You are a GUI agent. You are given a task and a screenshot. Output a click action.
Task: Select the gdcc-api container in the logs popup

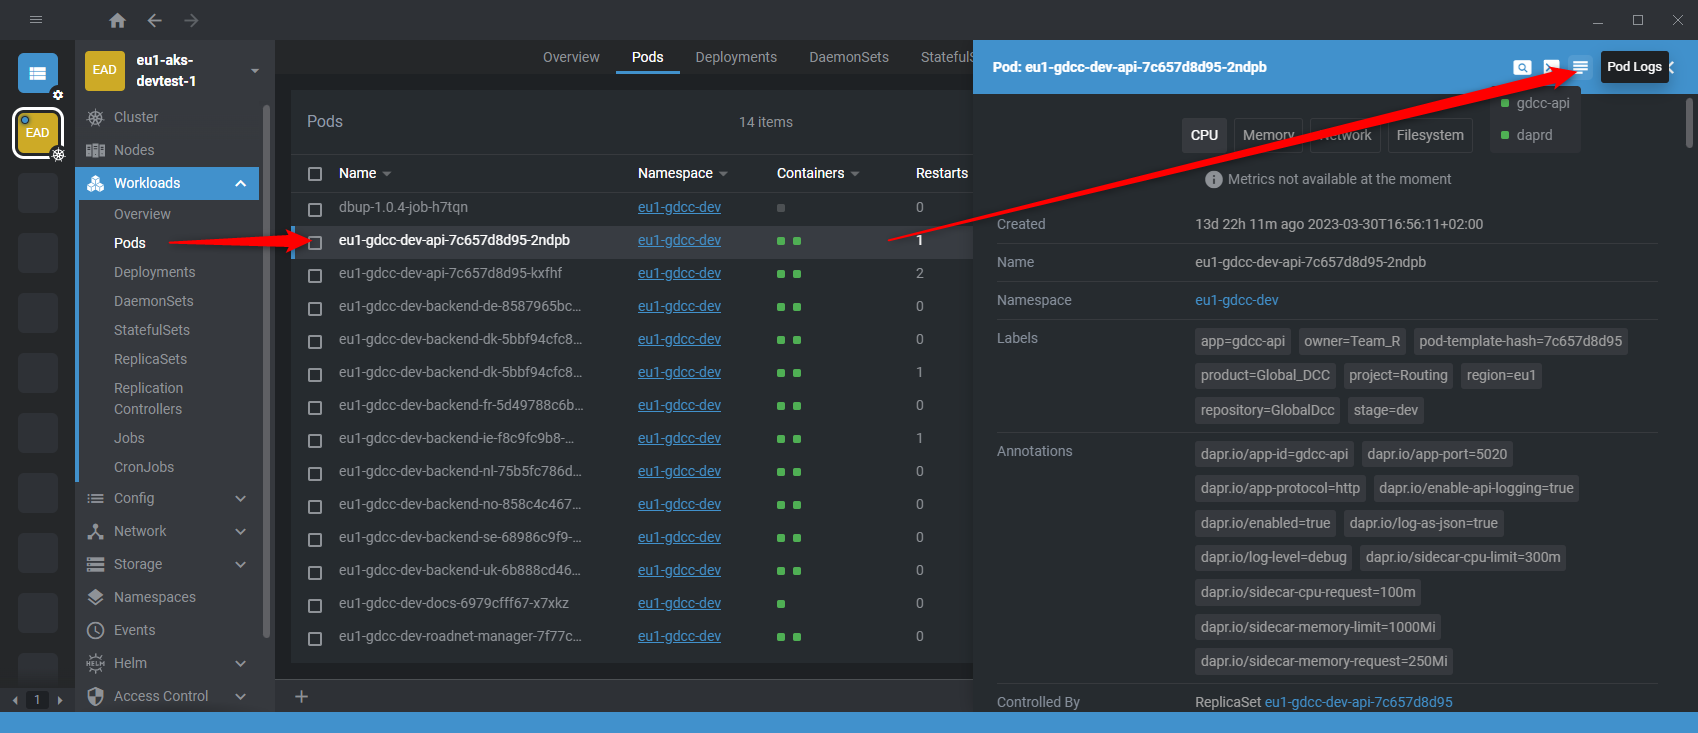tap(1536, 103)
